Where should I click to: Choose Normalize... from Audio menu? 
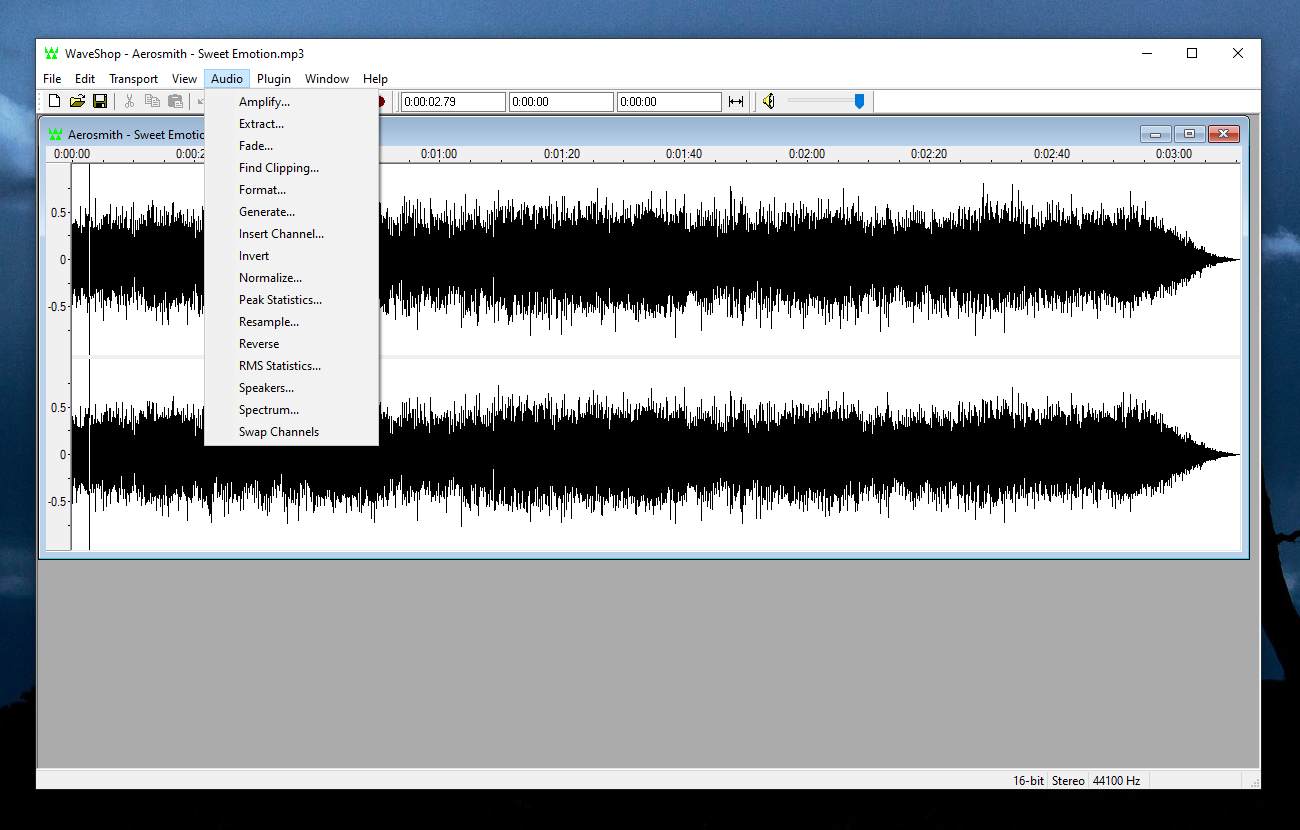click(x=291, y=278)
